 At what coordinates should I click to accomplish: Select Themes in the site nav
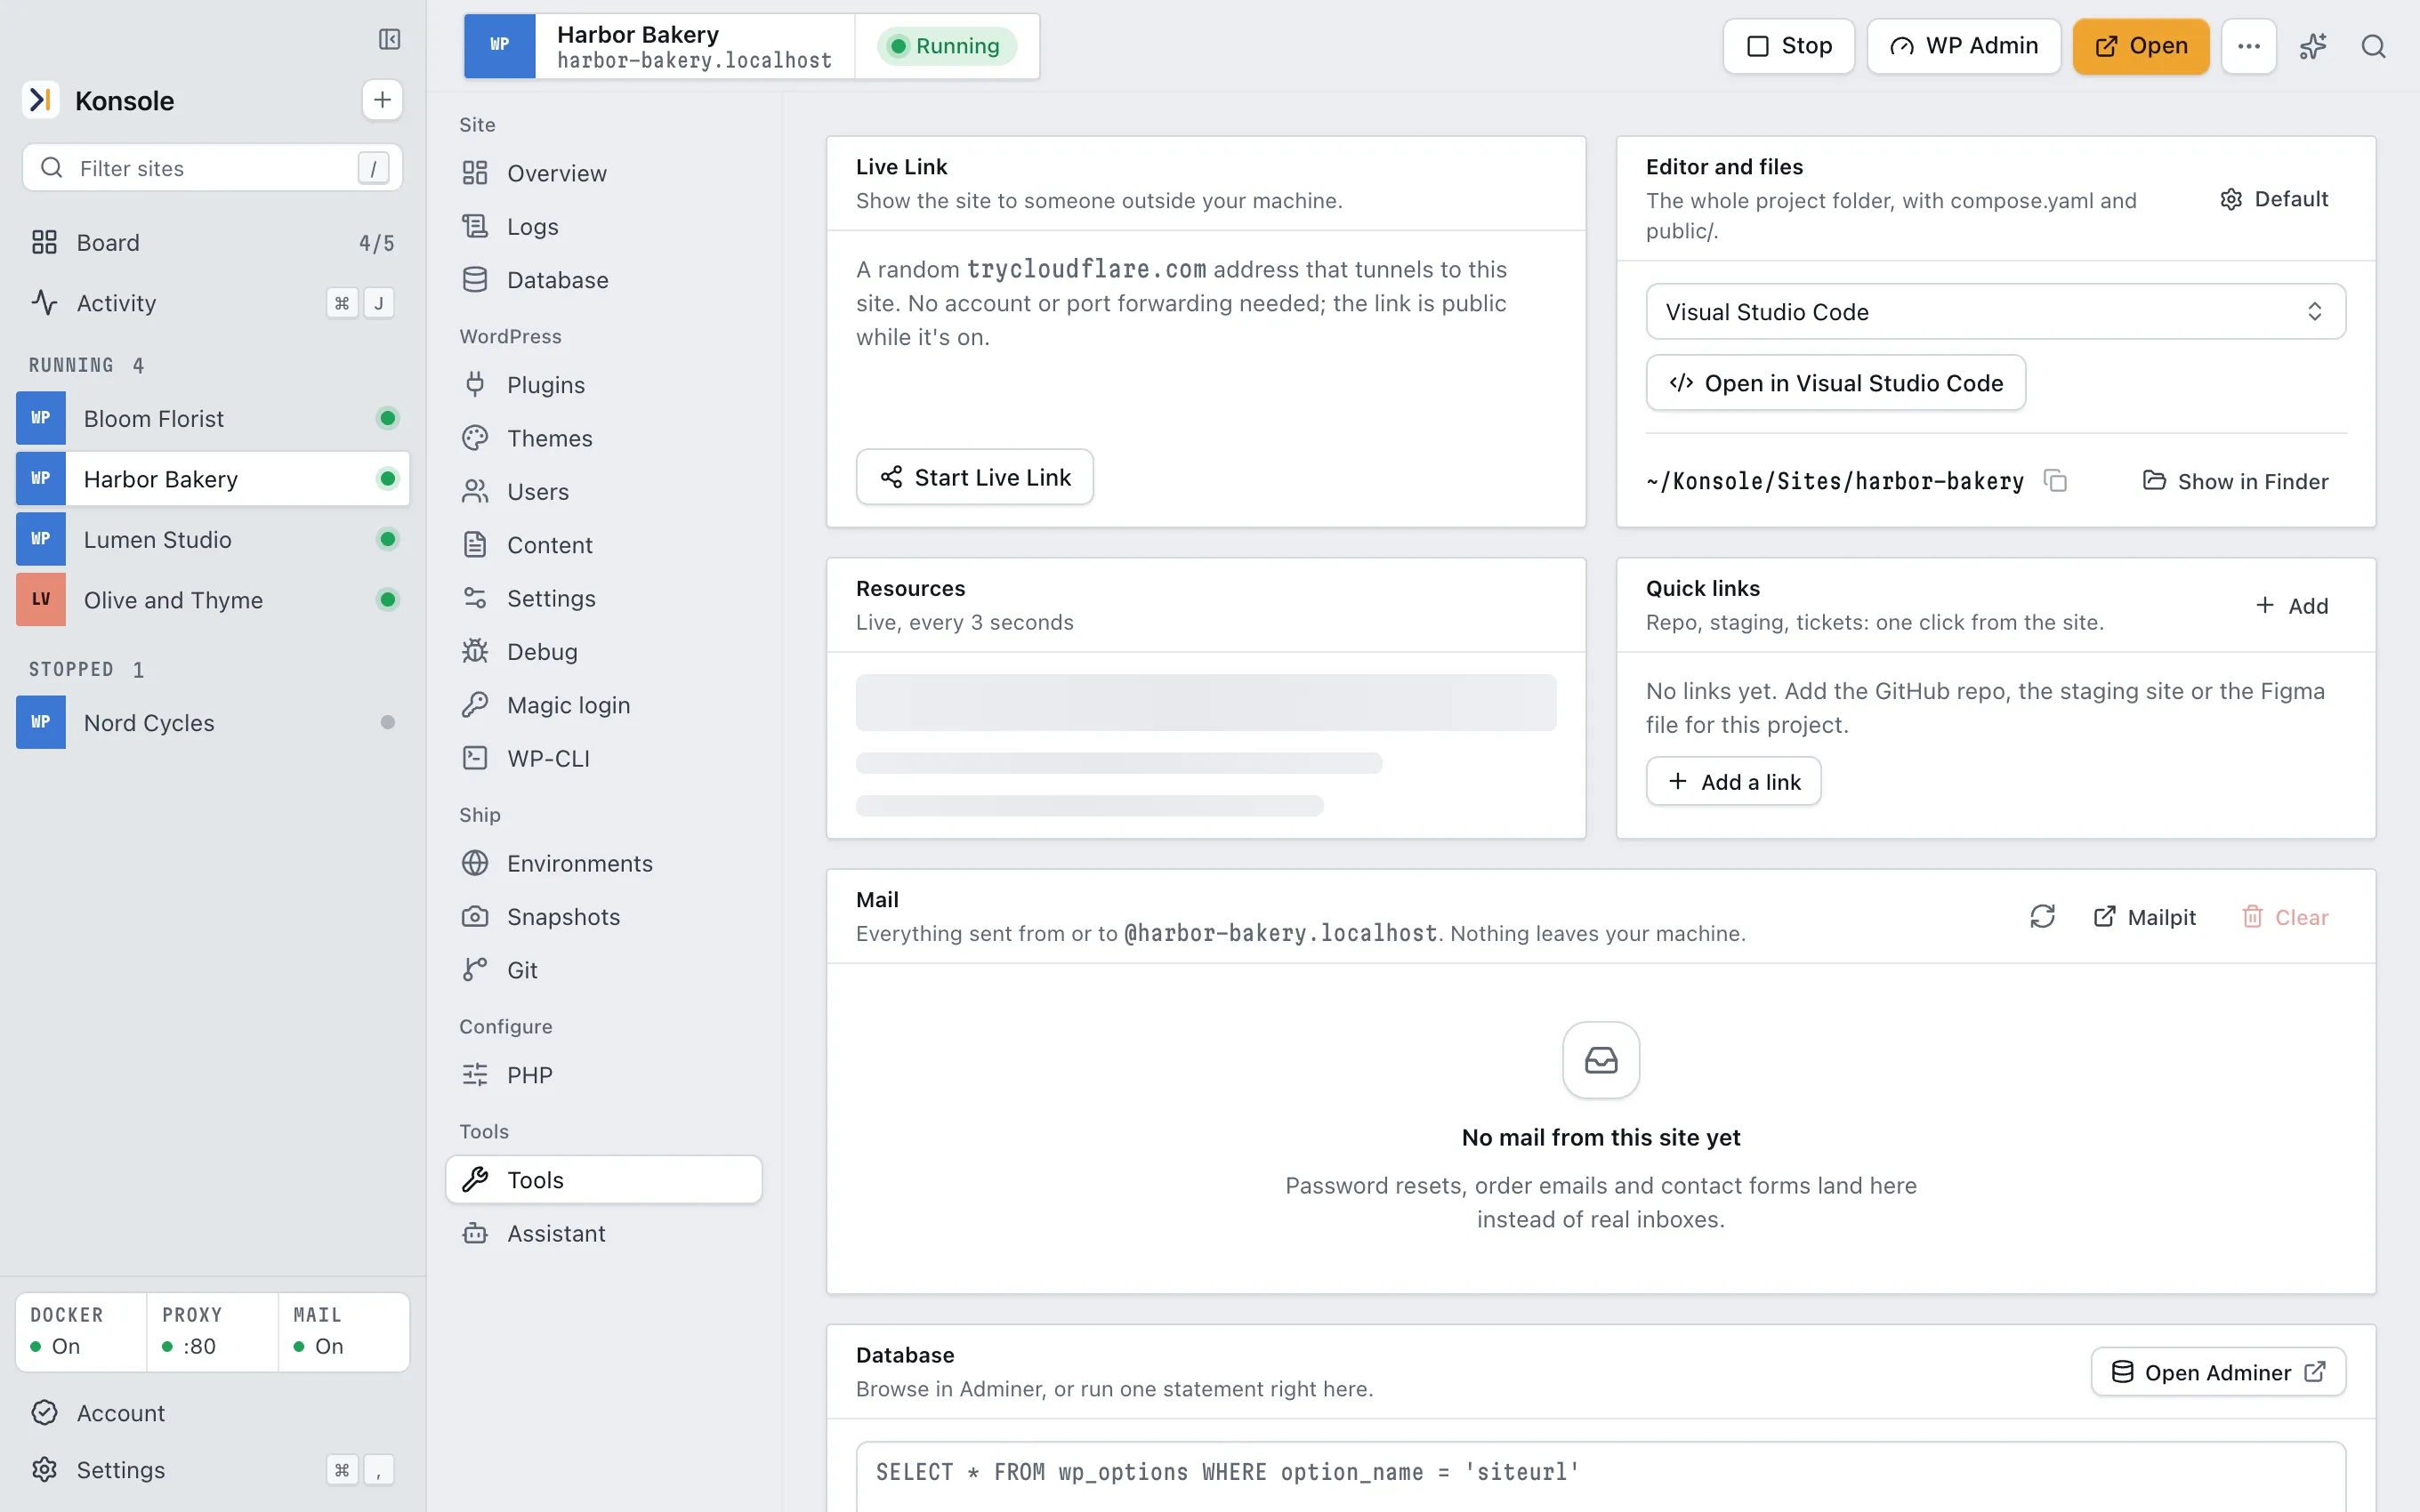(603, 438)
